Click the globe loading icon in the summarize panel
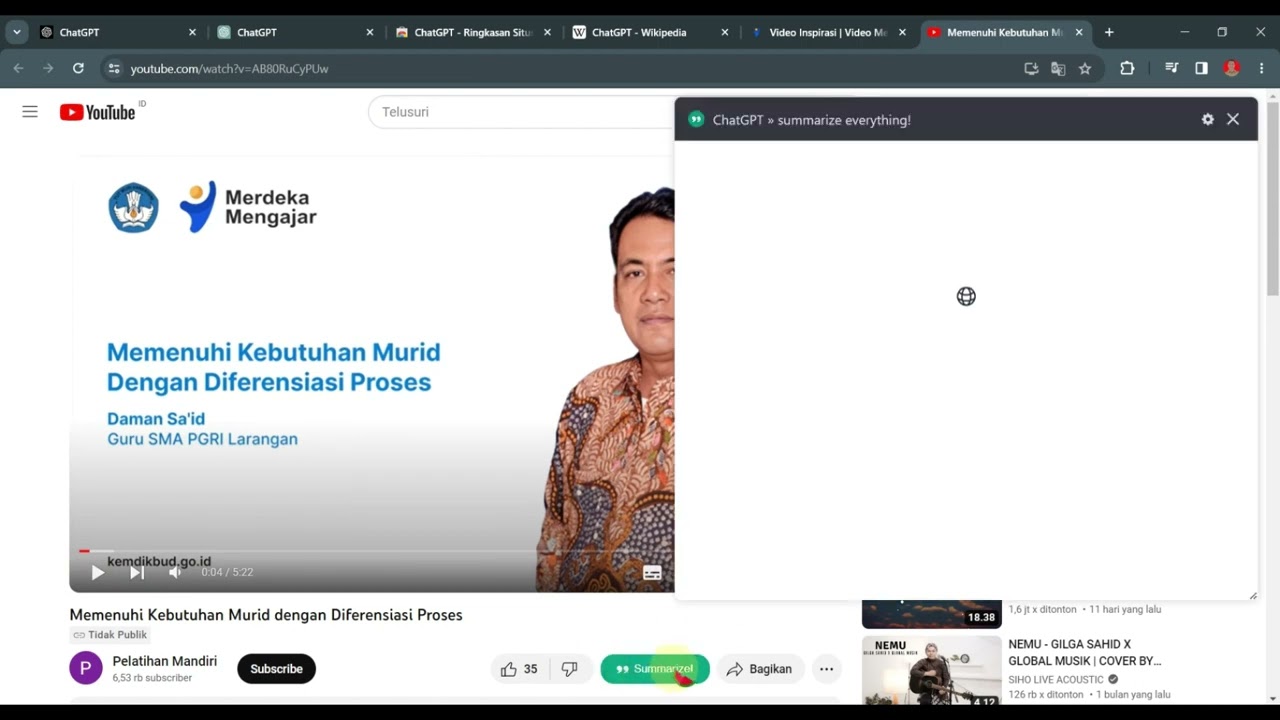This screenshot has height=720, width=1280. coord(966,296)
